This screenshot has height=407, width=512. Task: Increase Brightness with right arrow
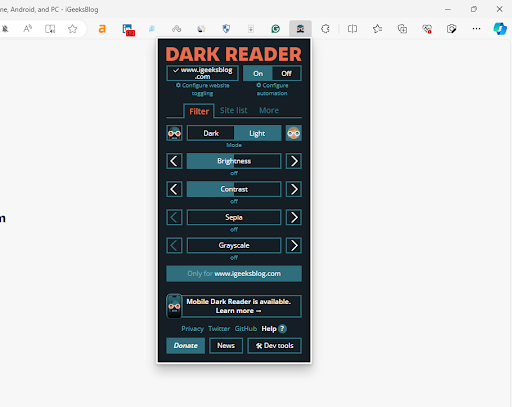294,161
